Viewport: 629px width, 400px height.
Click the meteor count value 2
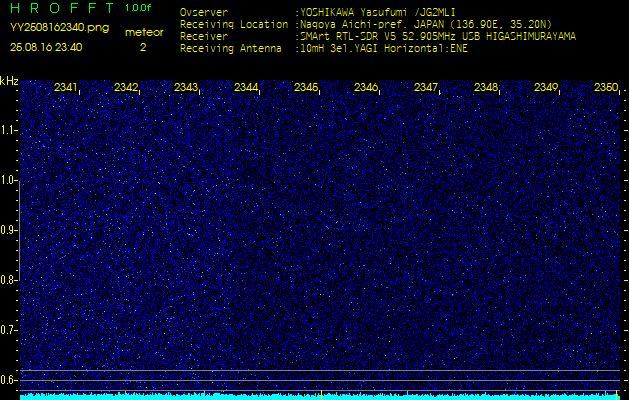coord(143,47)
